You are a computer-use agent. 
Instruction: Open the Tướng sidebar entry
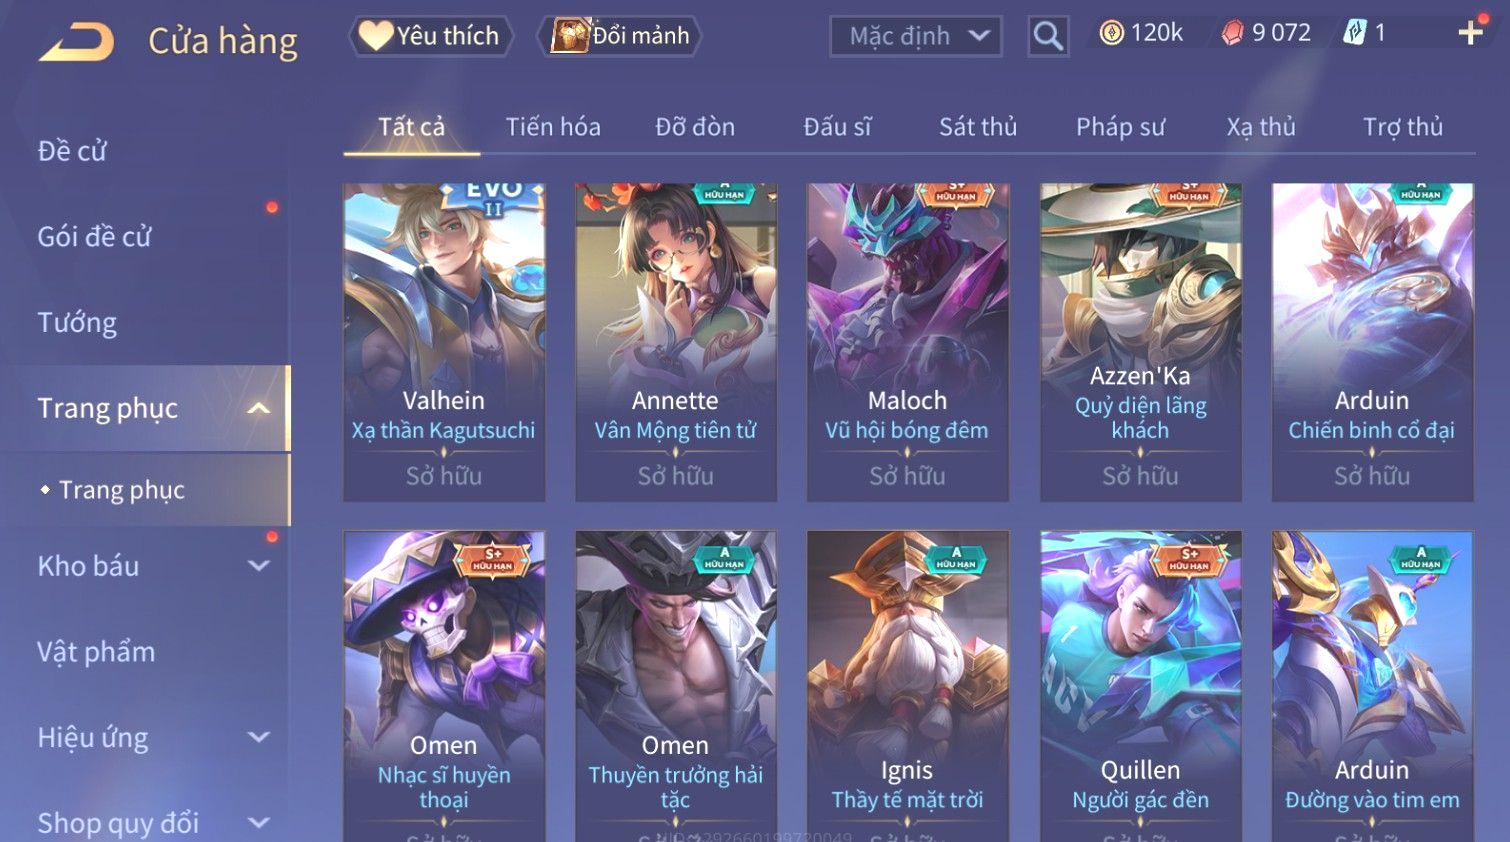coord(77,323)
